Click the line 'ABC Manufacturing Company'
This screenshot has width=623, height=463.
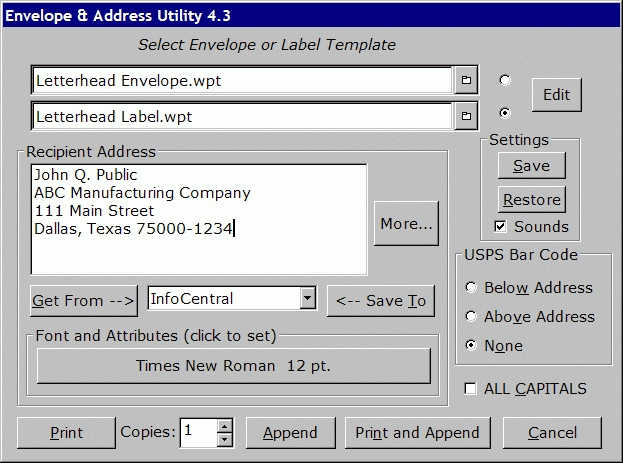142,193
